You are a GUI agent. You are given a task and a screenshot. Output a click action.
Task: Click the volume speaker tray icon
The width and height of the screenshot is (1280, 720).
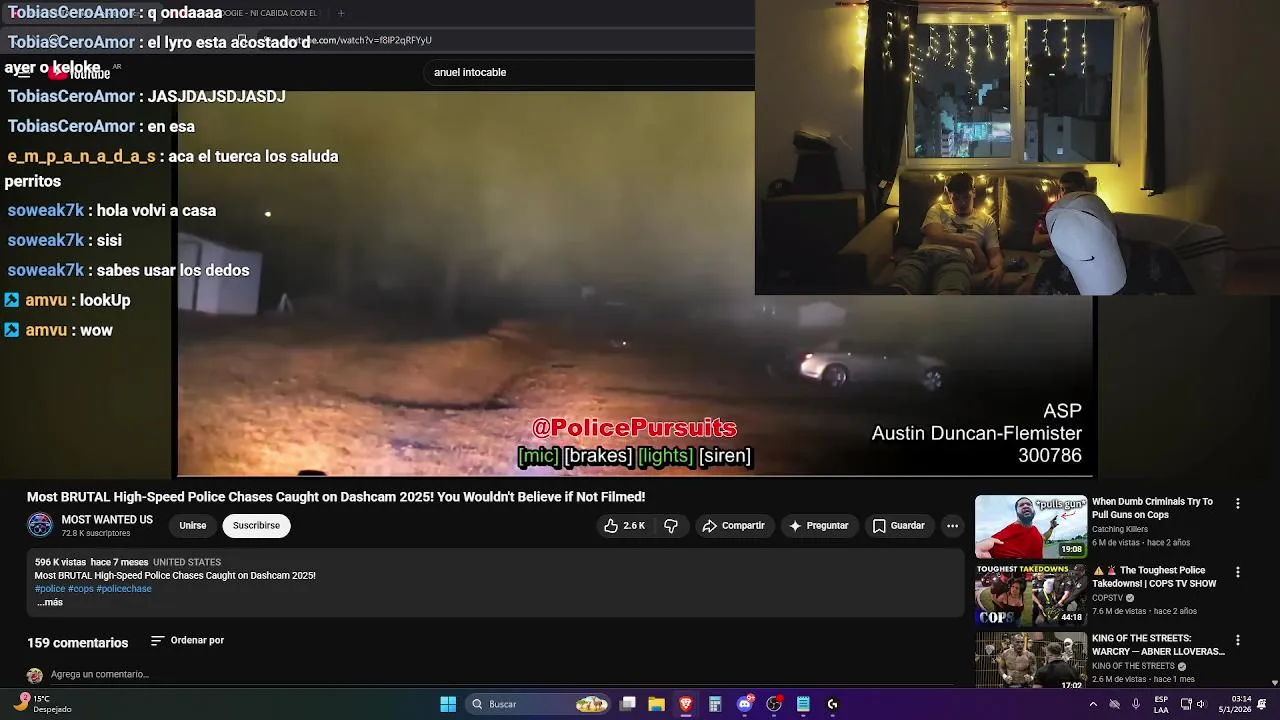tap(1202, 704)
